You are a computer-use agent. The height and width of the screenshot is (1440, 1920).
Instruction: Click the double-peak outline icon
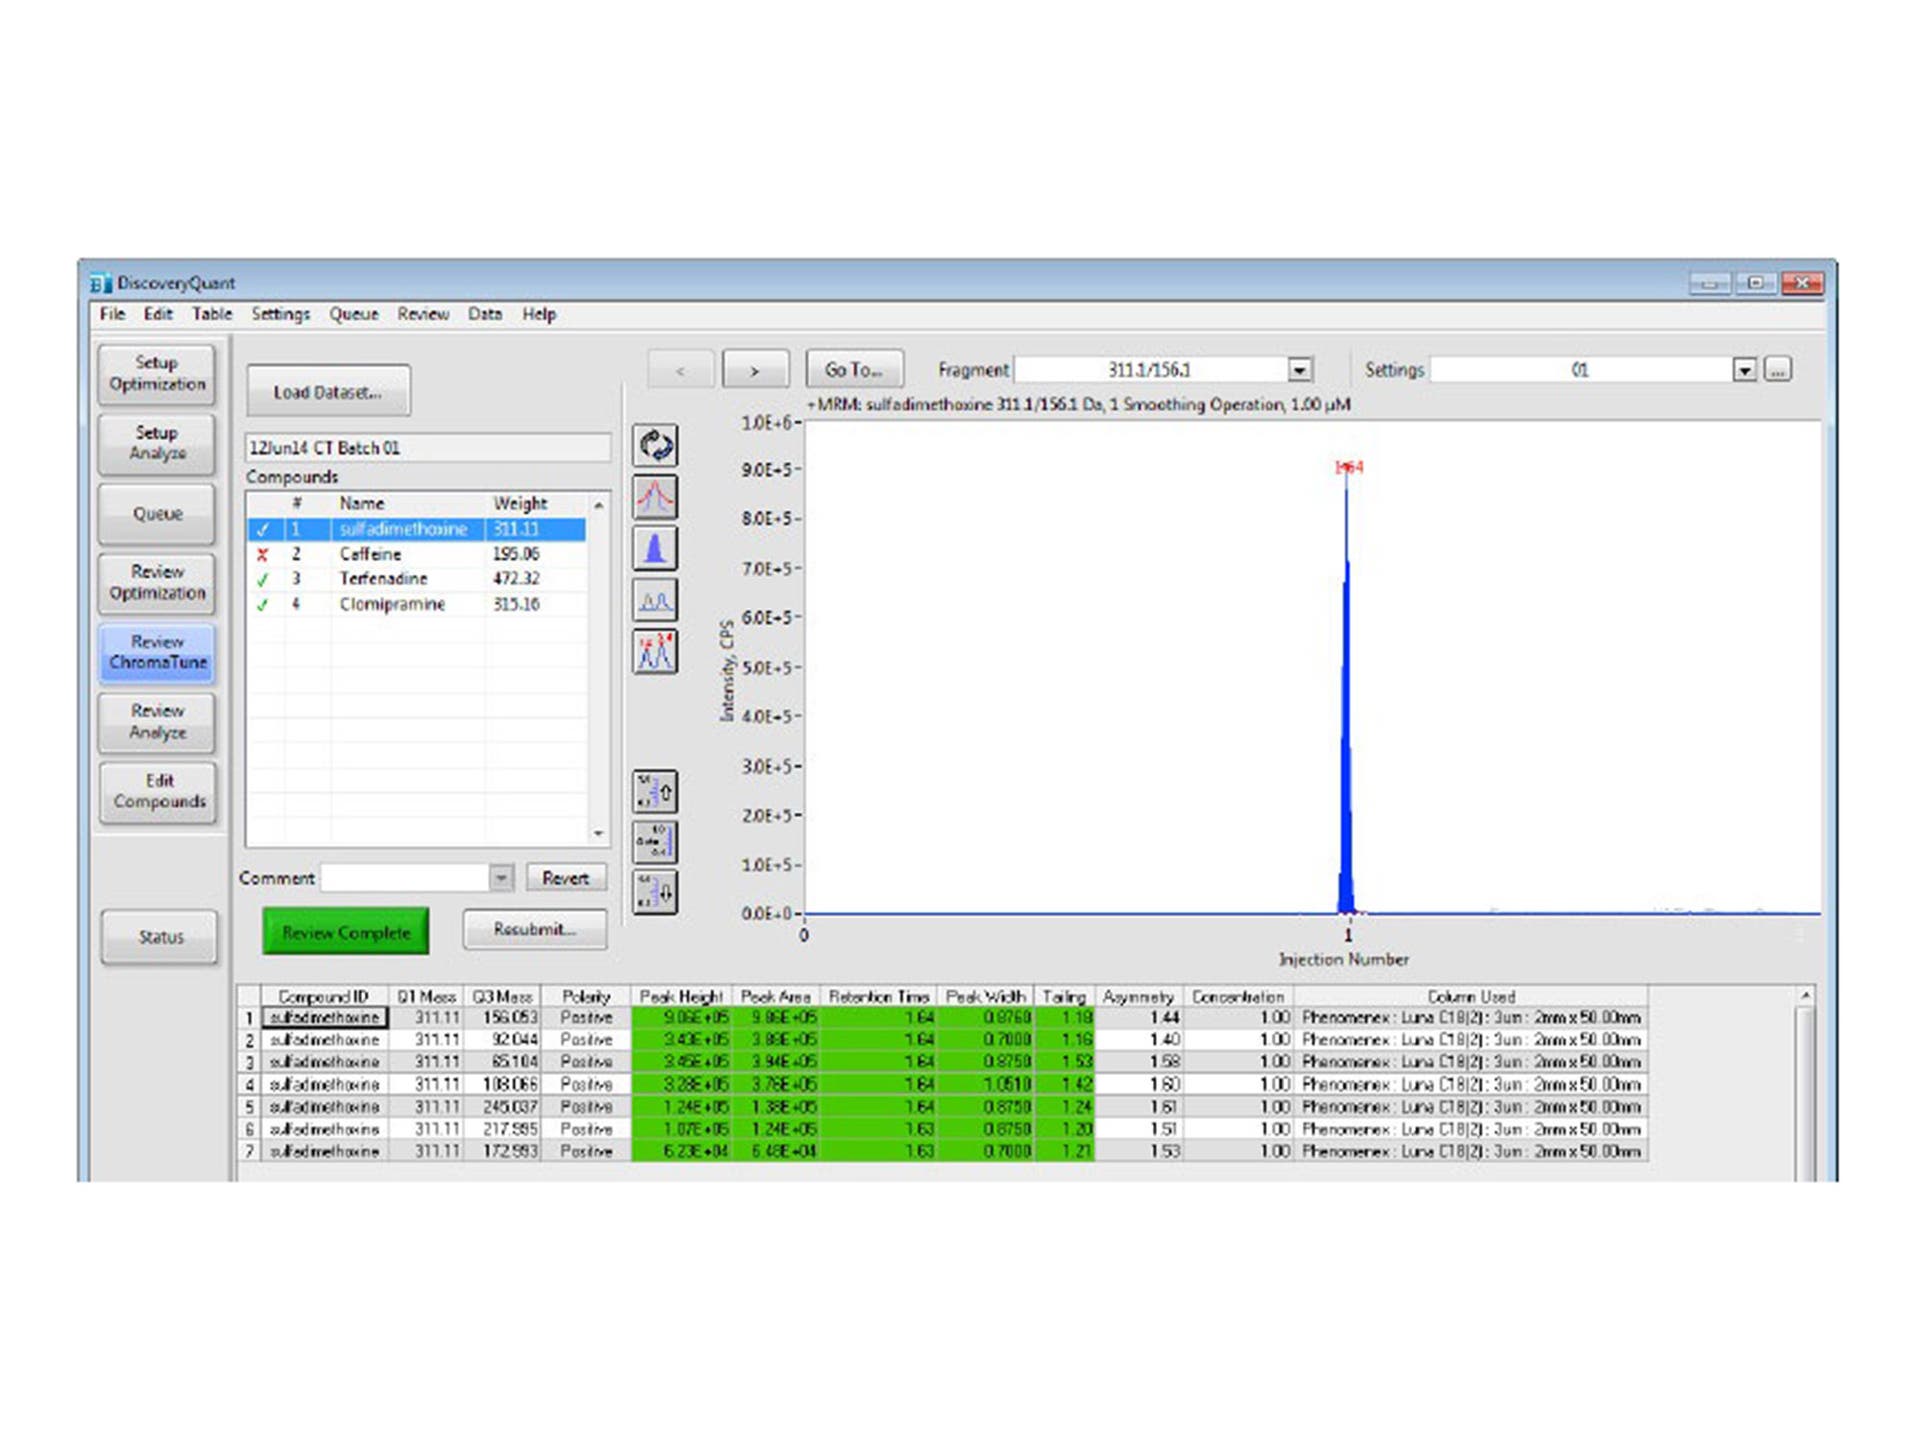[655, 600]
